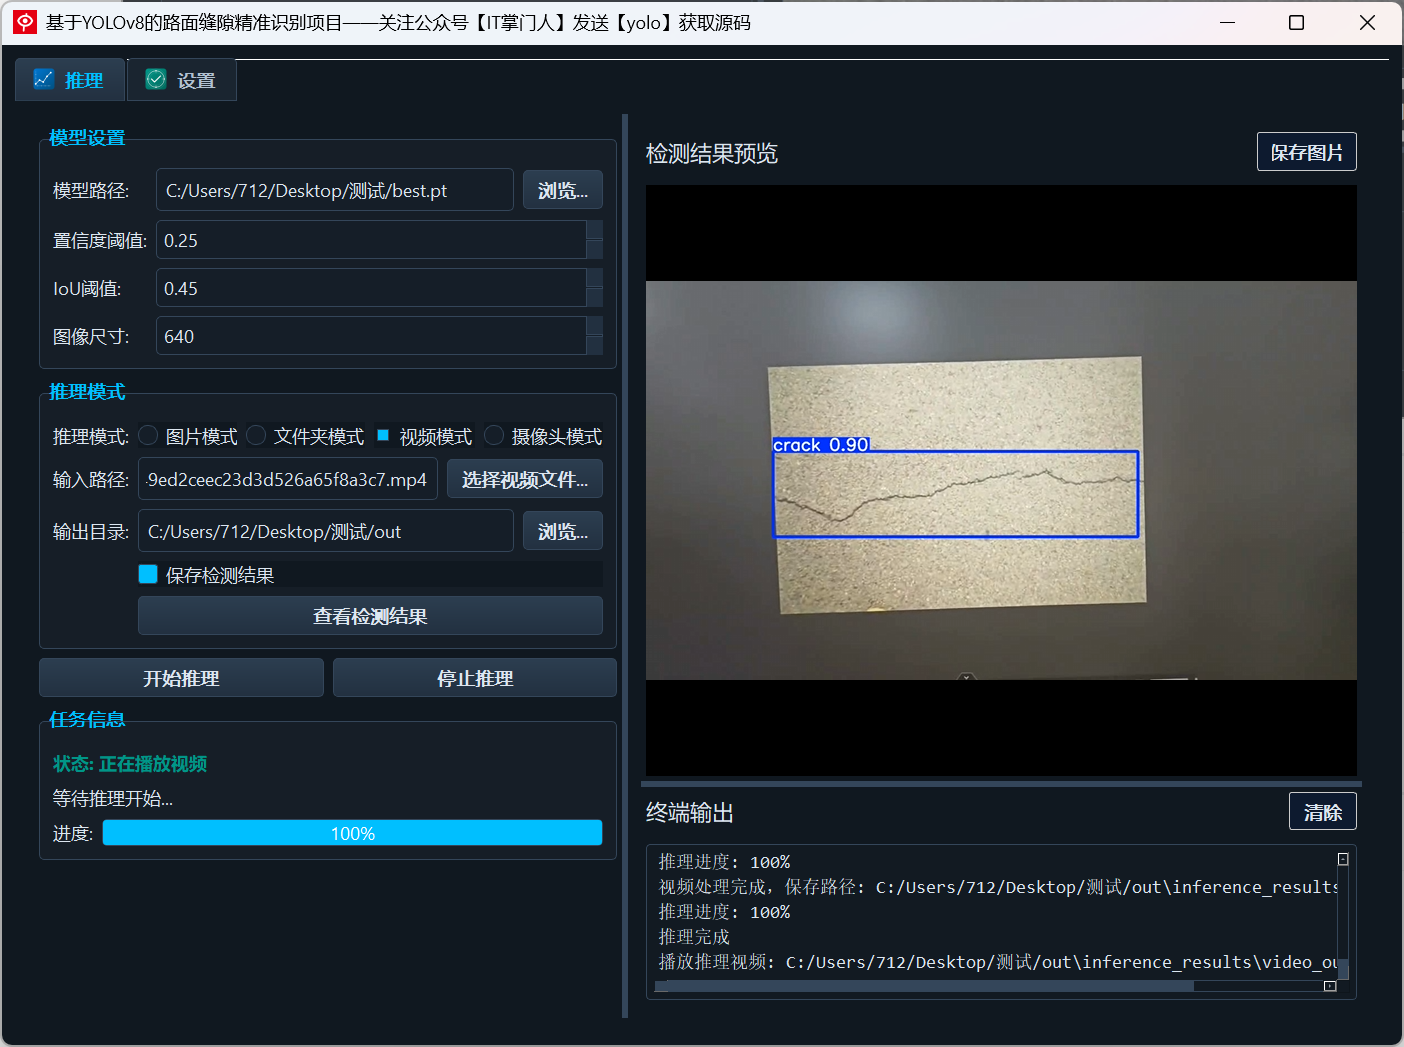This screenshot has height=1047, width=1404.
Task: Click the shield icon on 设置 tab
Action: click(156, 79)
